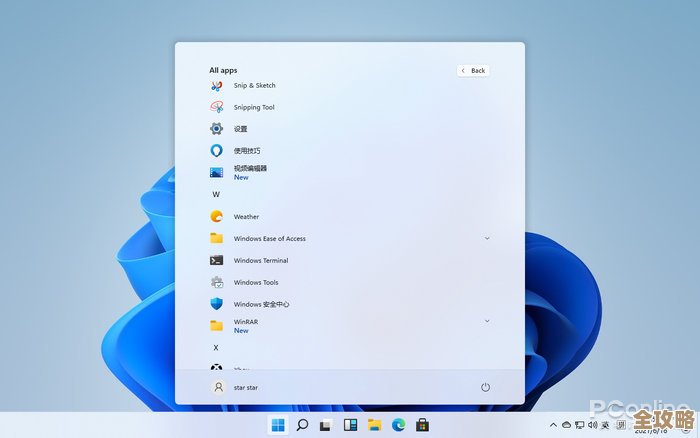This screenshot has height=438, width=700.
Task: Click the 拼 IME mode indicator
Action: (x=621, y=425)
